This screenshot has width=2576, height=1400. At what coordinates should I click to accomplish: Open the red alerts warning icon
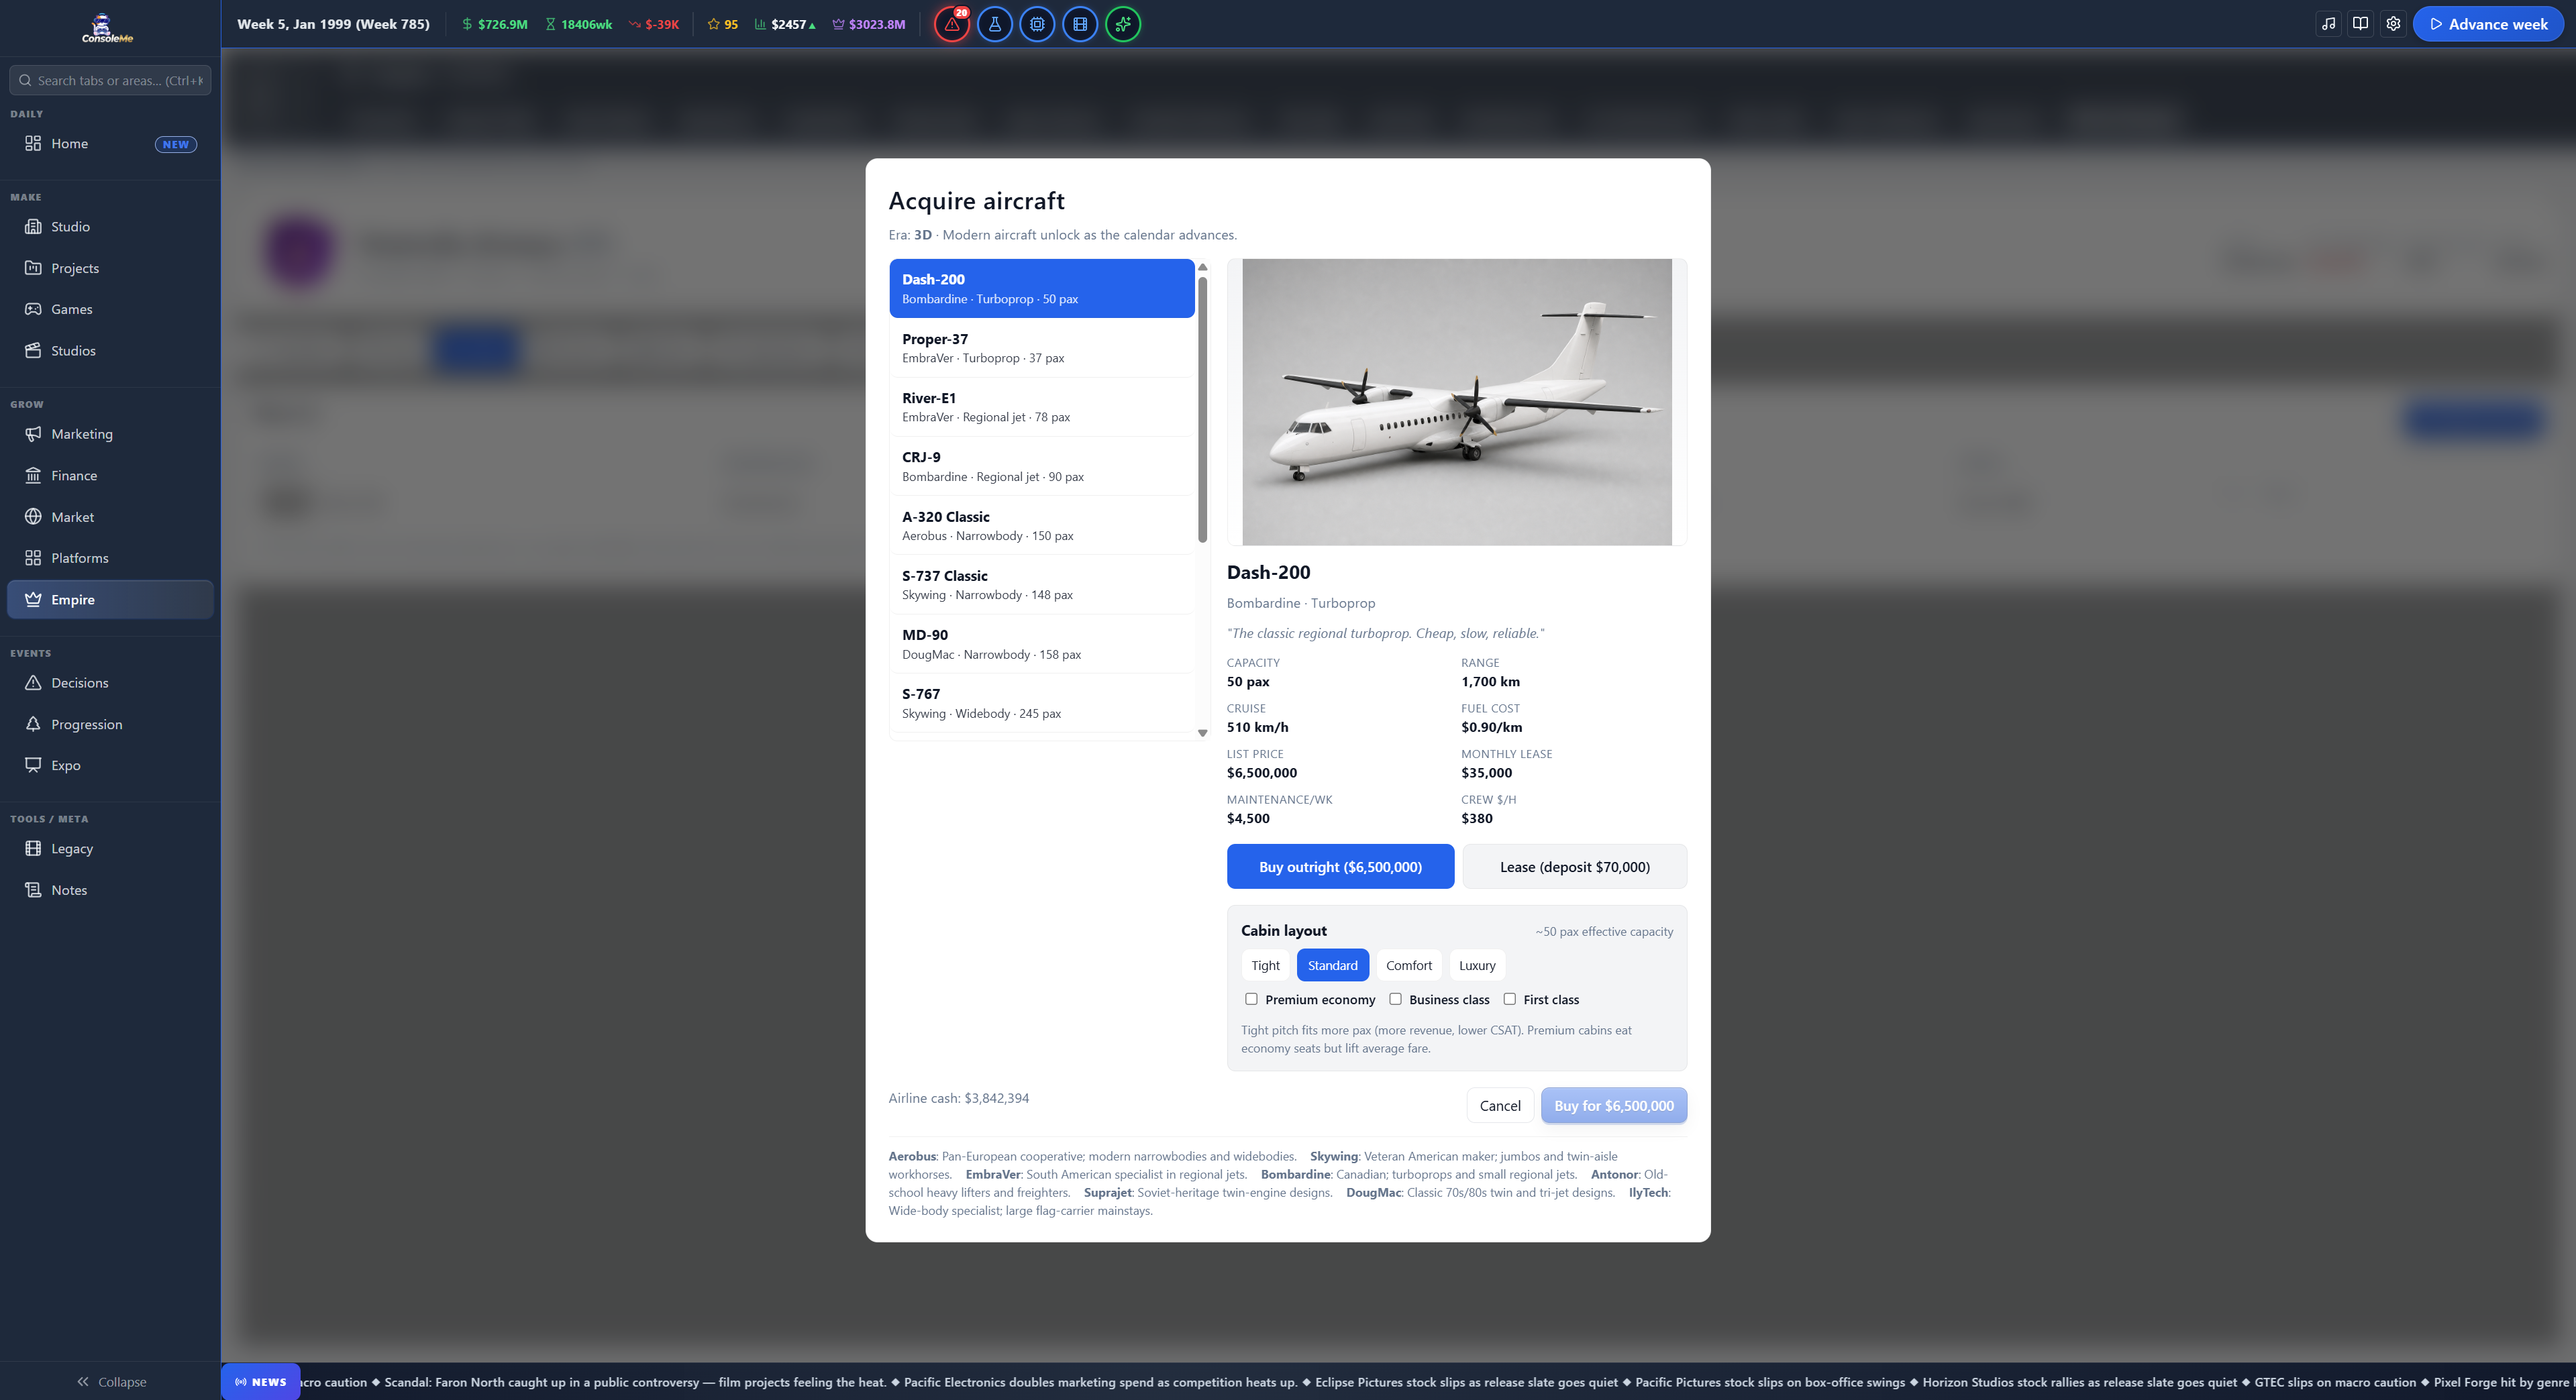coord(951,24)
